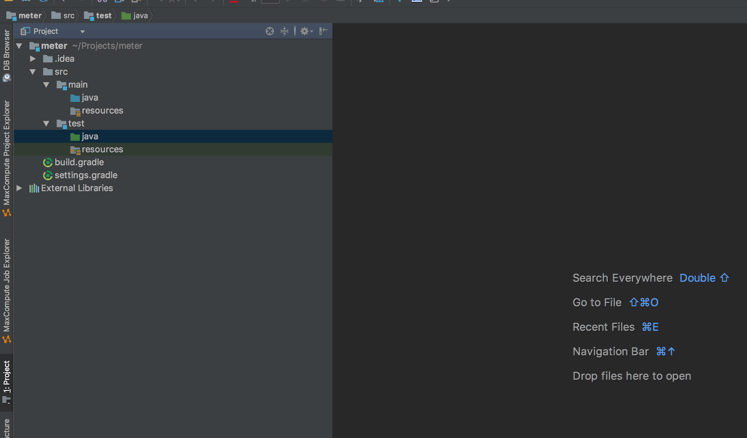
Task: Open the Project panel gear settings
Action: [x=305, y=31]
